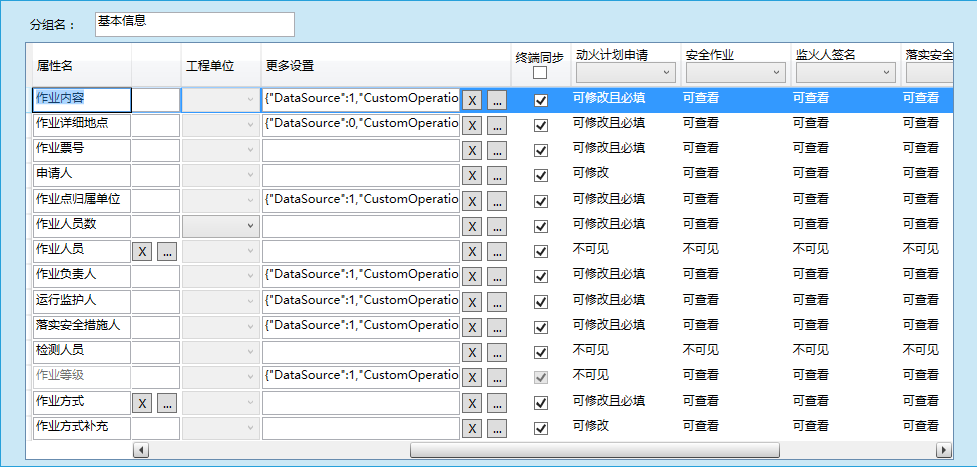Toggle terminal sync checkbox for 检测人员
The height and width of the screenshot is (467, 977).
coord(541,352)
